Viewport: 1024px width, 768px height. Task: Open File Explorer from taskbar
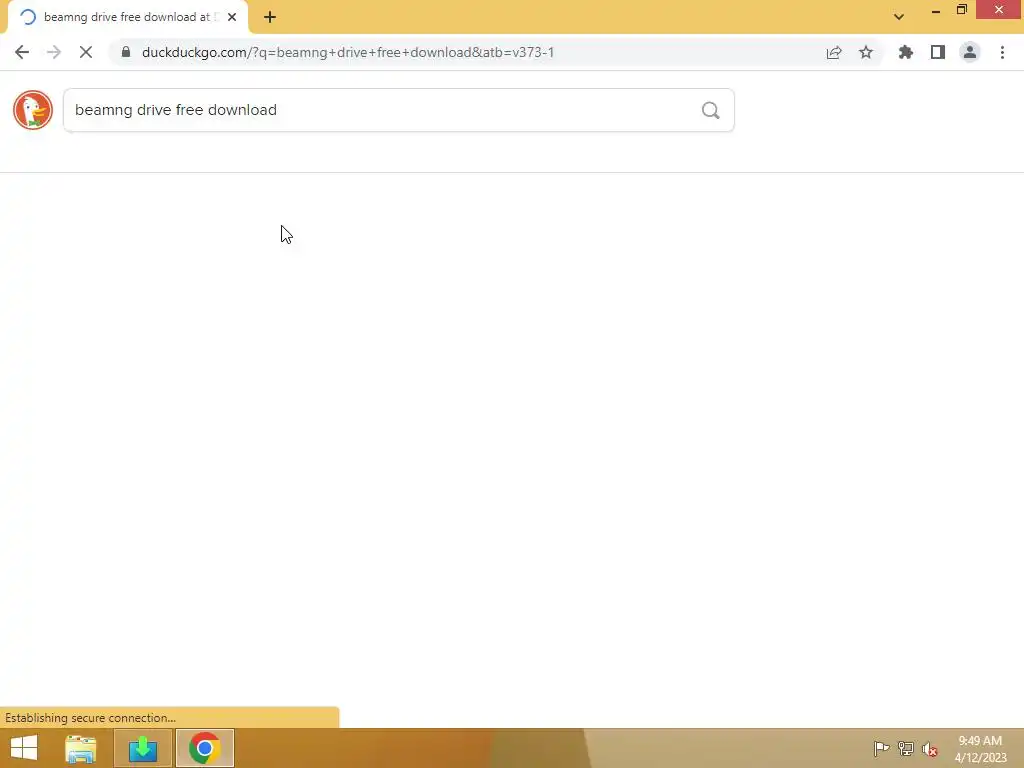coord(81,748)
